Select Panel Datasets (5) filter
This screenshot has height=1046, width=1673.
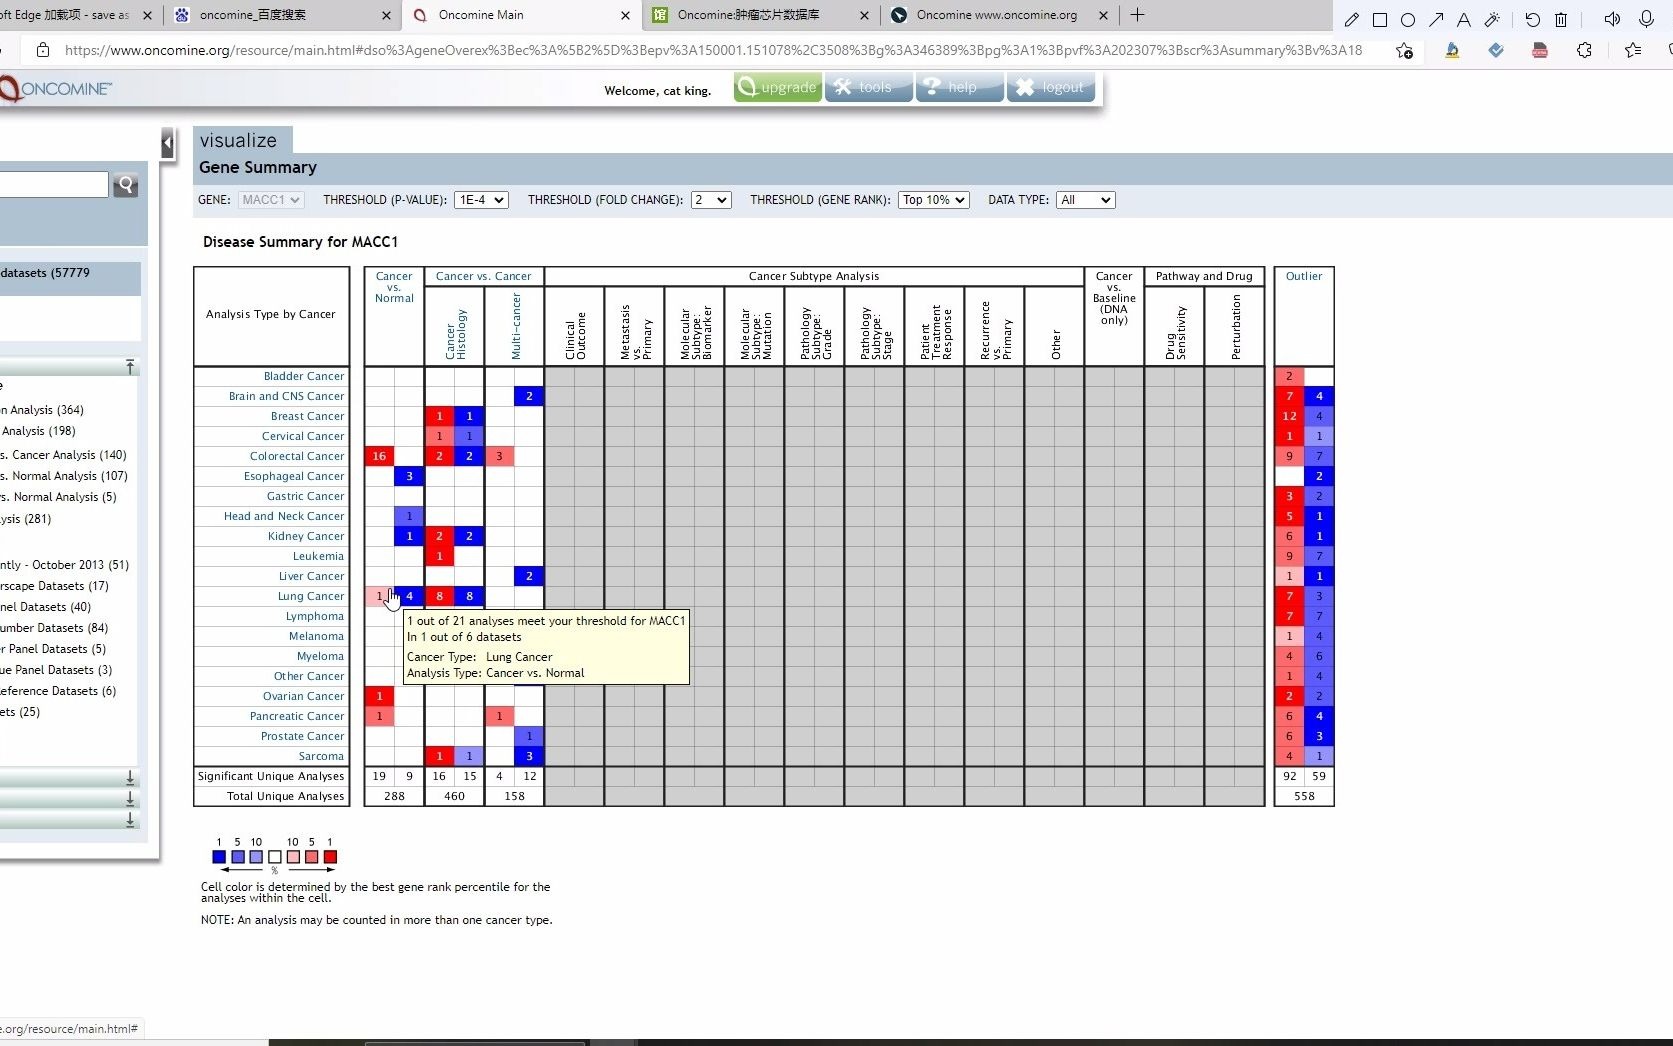pos(53,649)
